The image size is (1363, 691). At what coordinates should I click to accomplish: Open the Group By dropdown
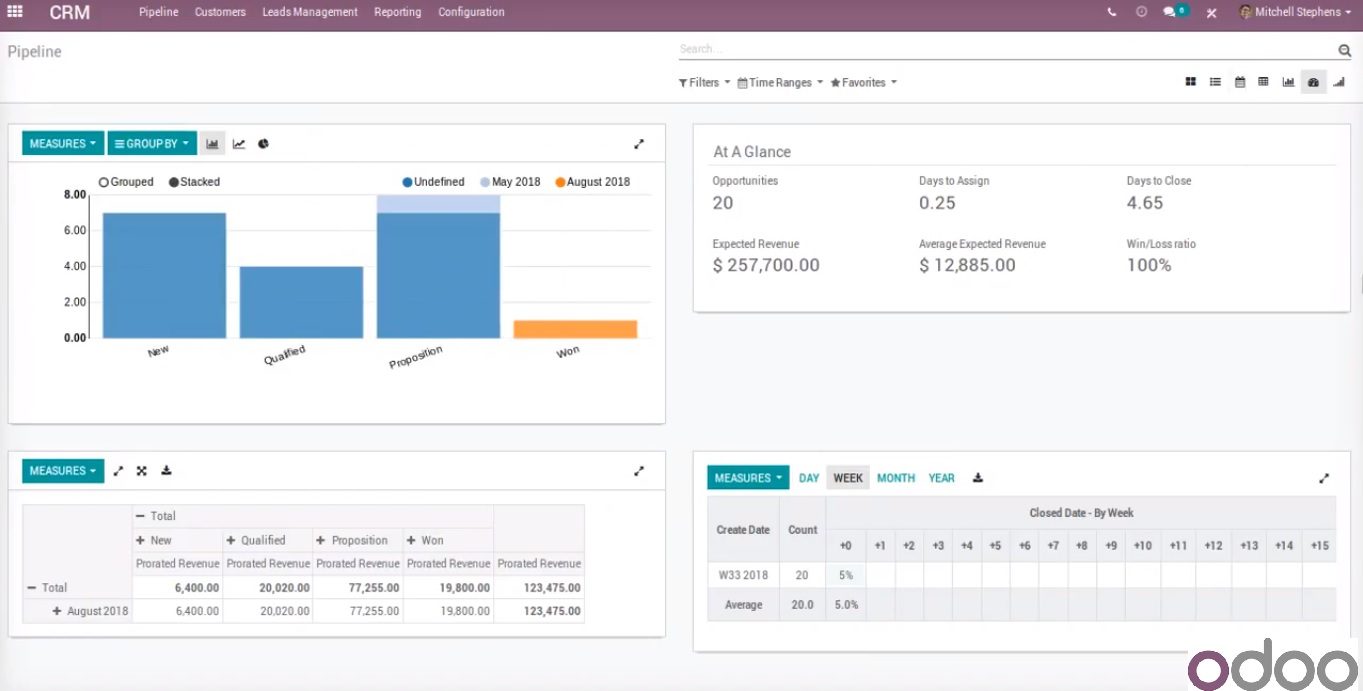tap(152, 143)
